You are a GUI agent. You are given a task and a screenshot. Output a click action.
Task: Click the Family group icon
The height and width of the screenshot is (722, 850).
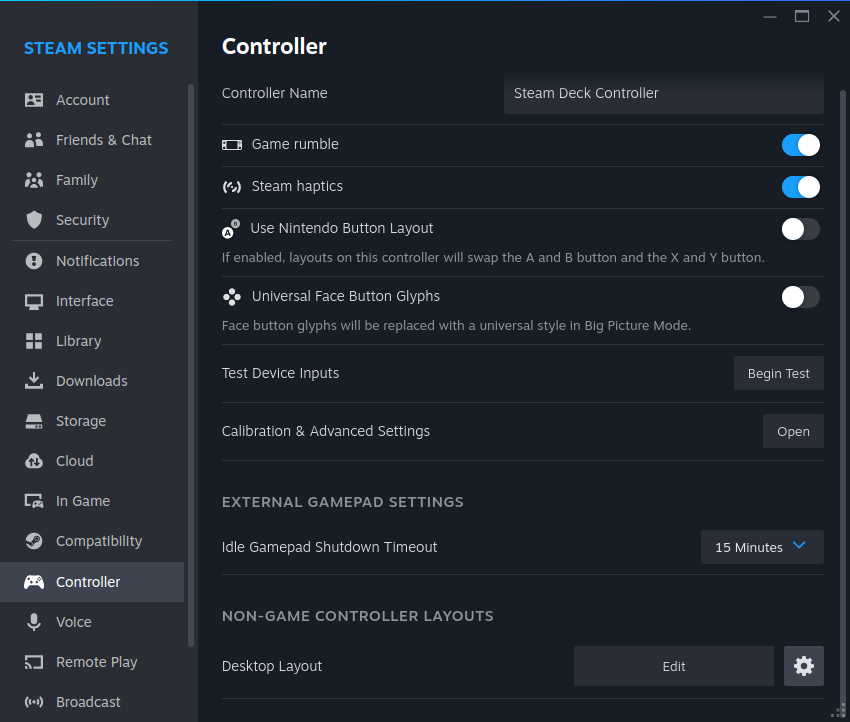(34, 180)
